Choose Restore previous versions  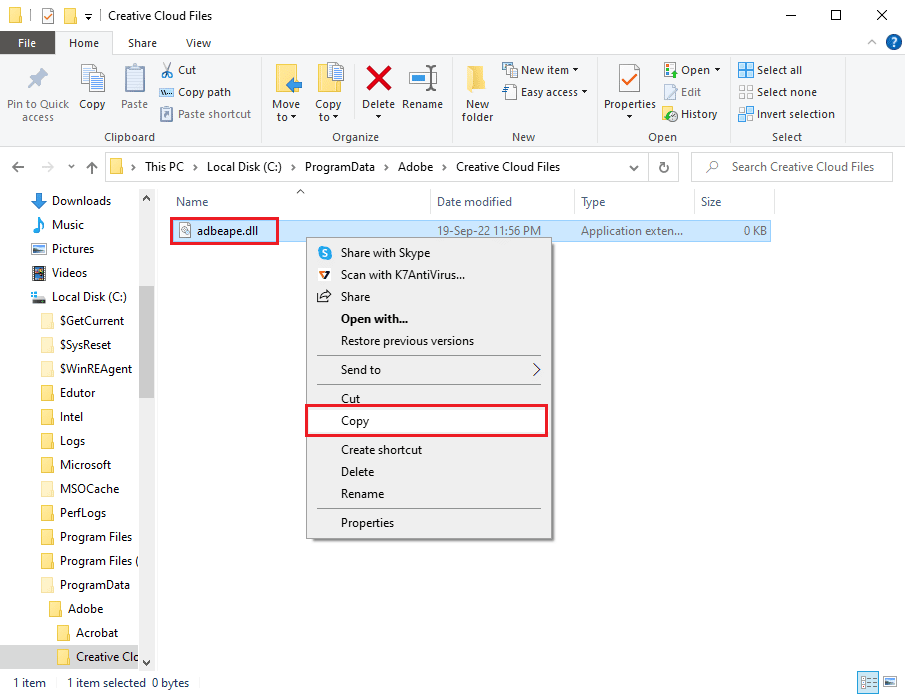428,341
